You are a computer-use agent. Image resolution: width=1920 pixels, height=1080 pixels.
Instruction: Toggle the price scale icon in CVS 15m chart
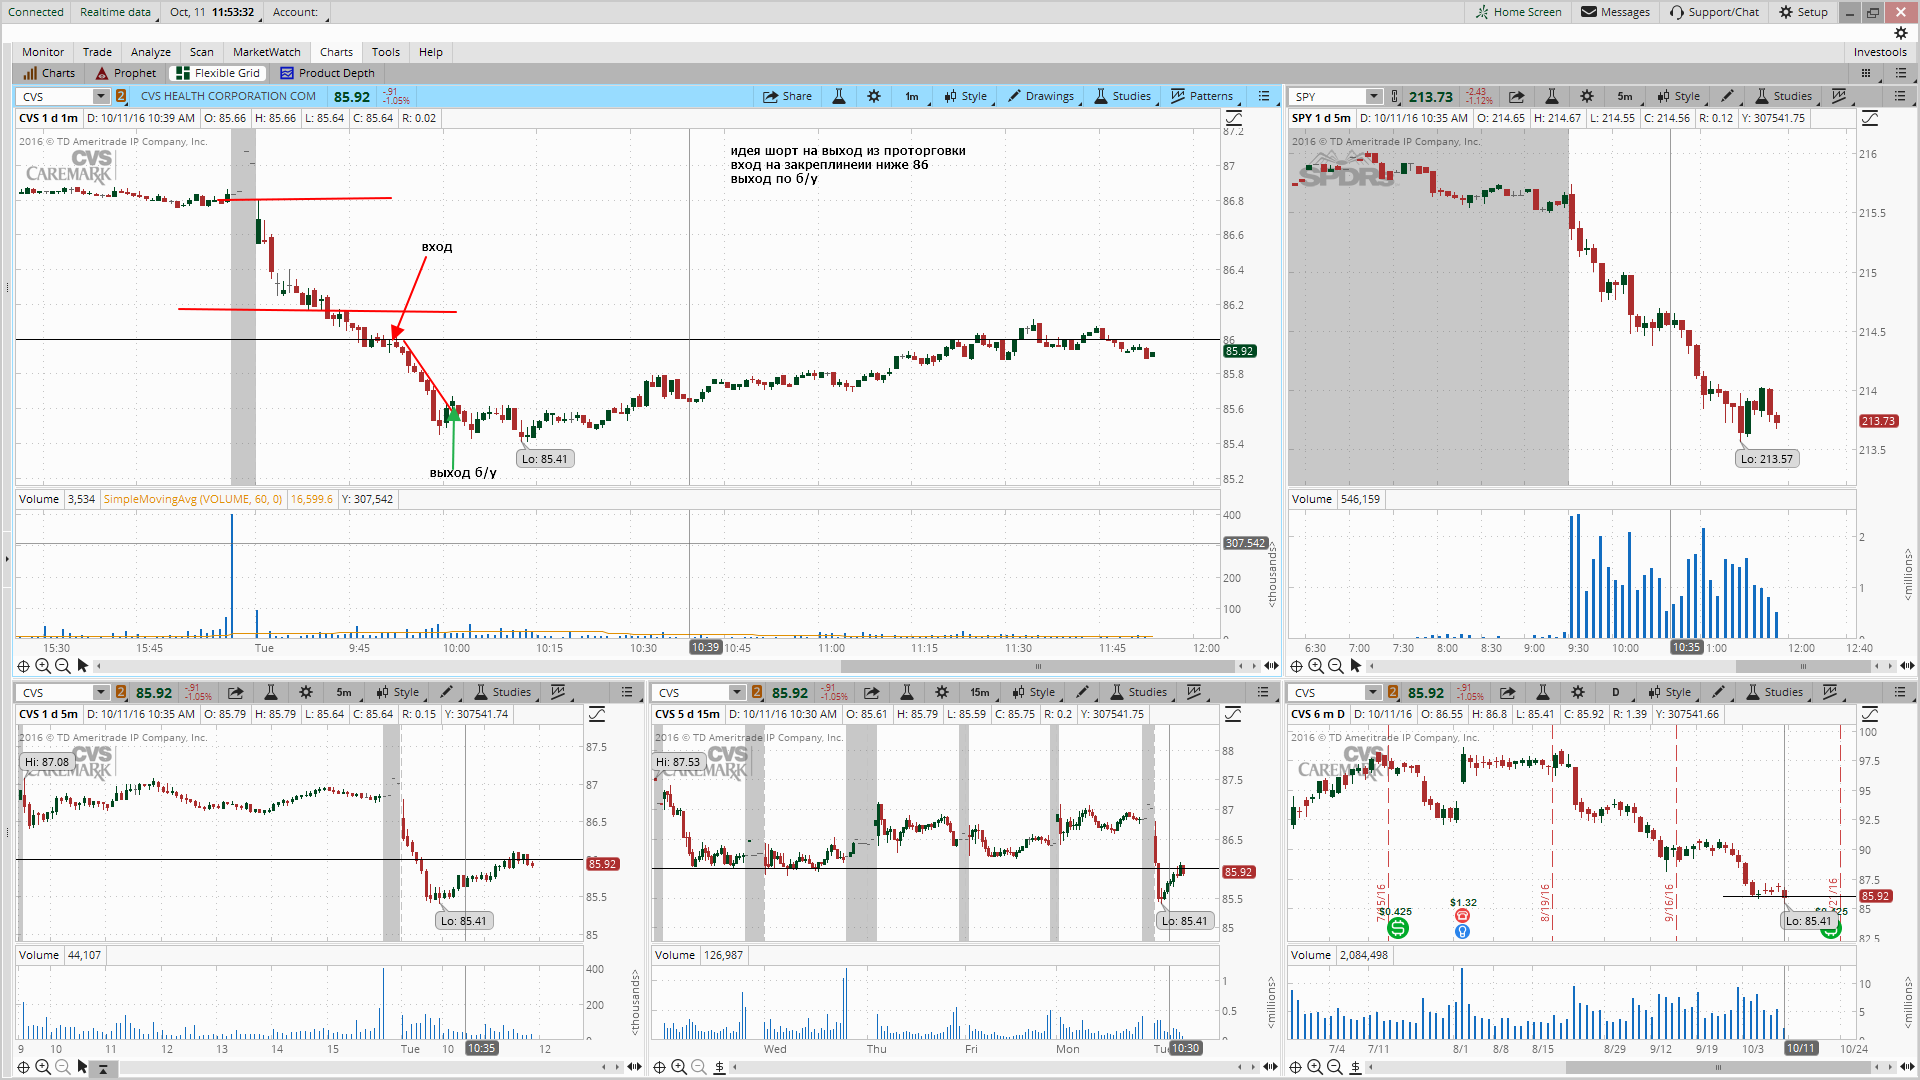[x=1233, y=714]
